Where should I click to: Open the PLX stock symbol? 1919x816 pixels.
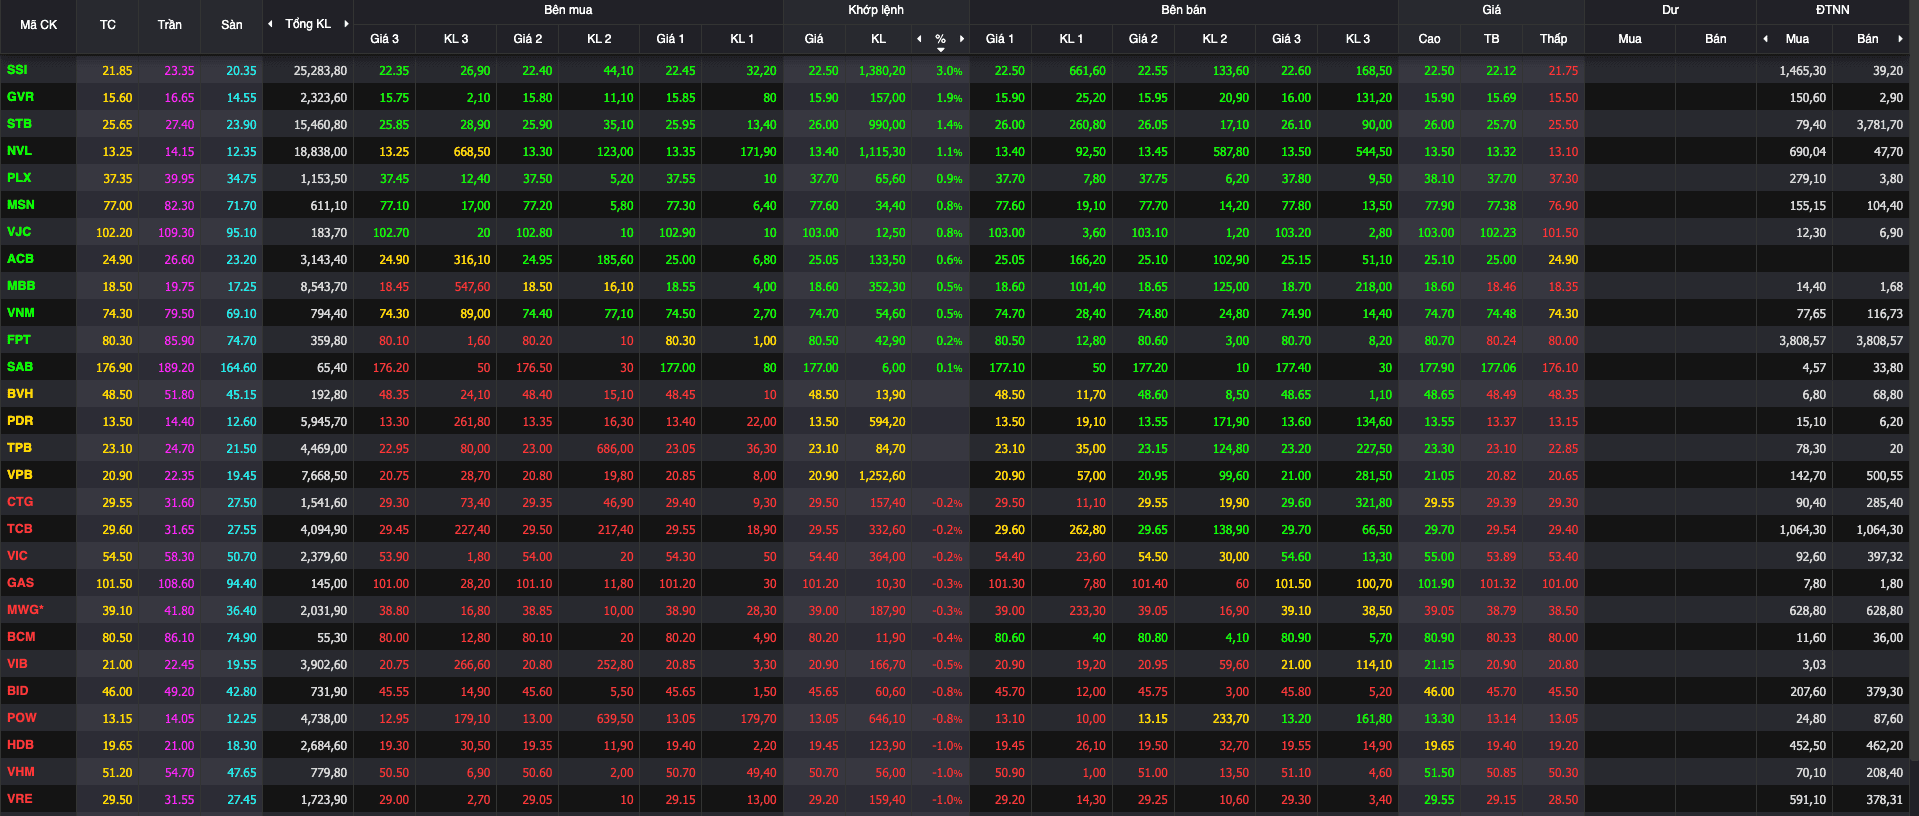(19, 178)
